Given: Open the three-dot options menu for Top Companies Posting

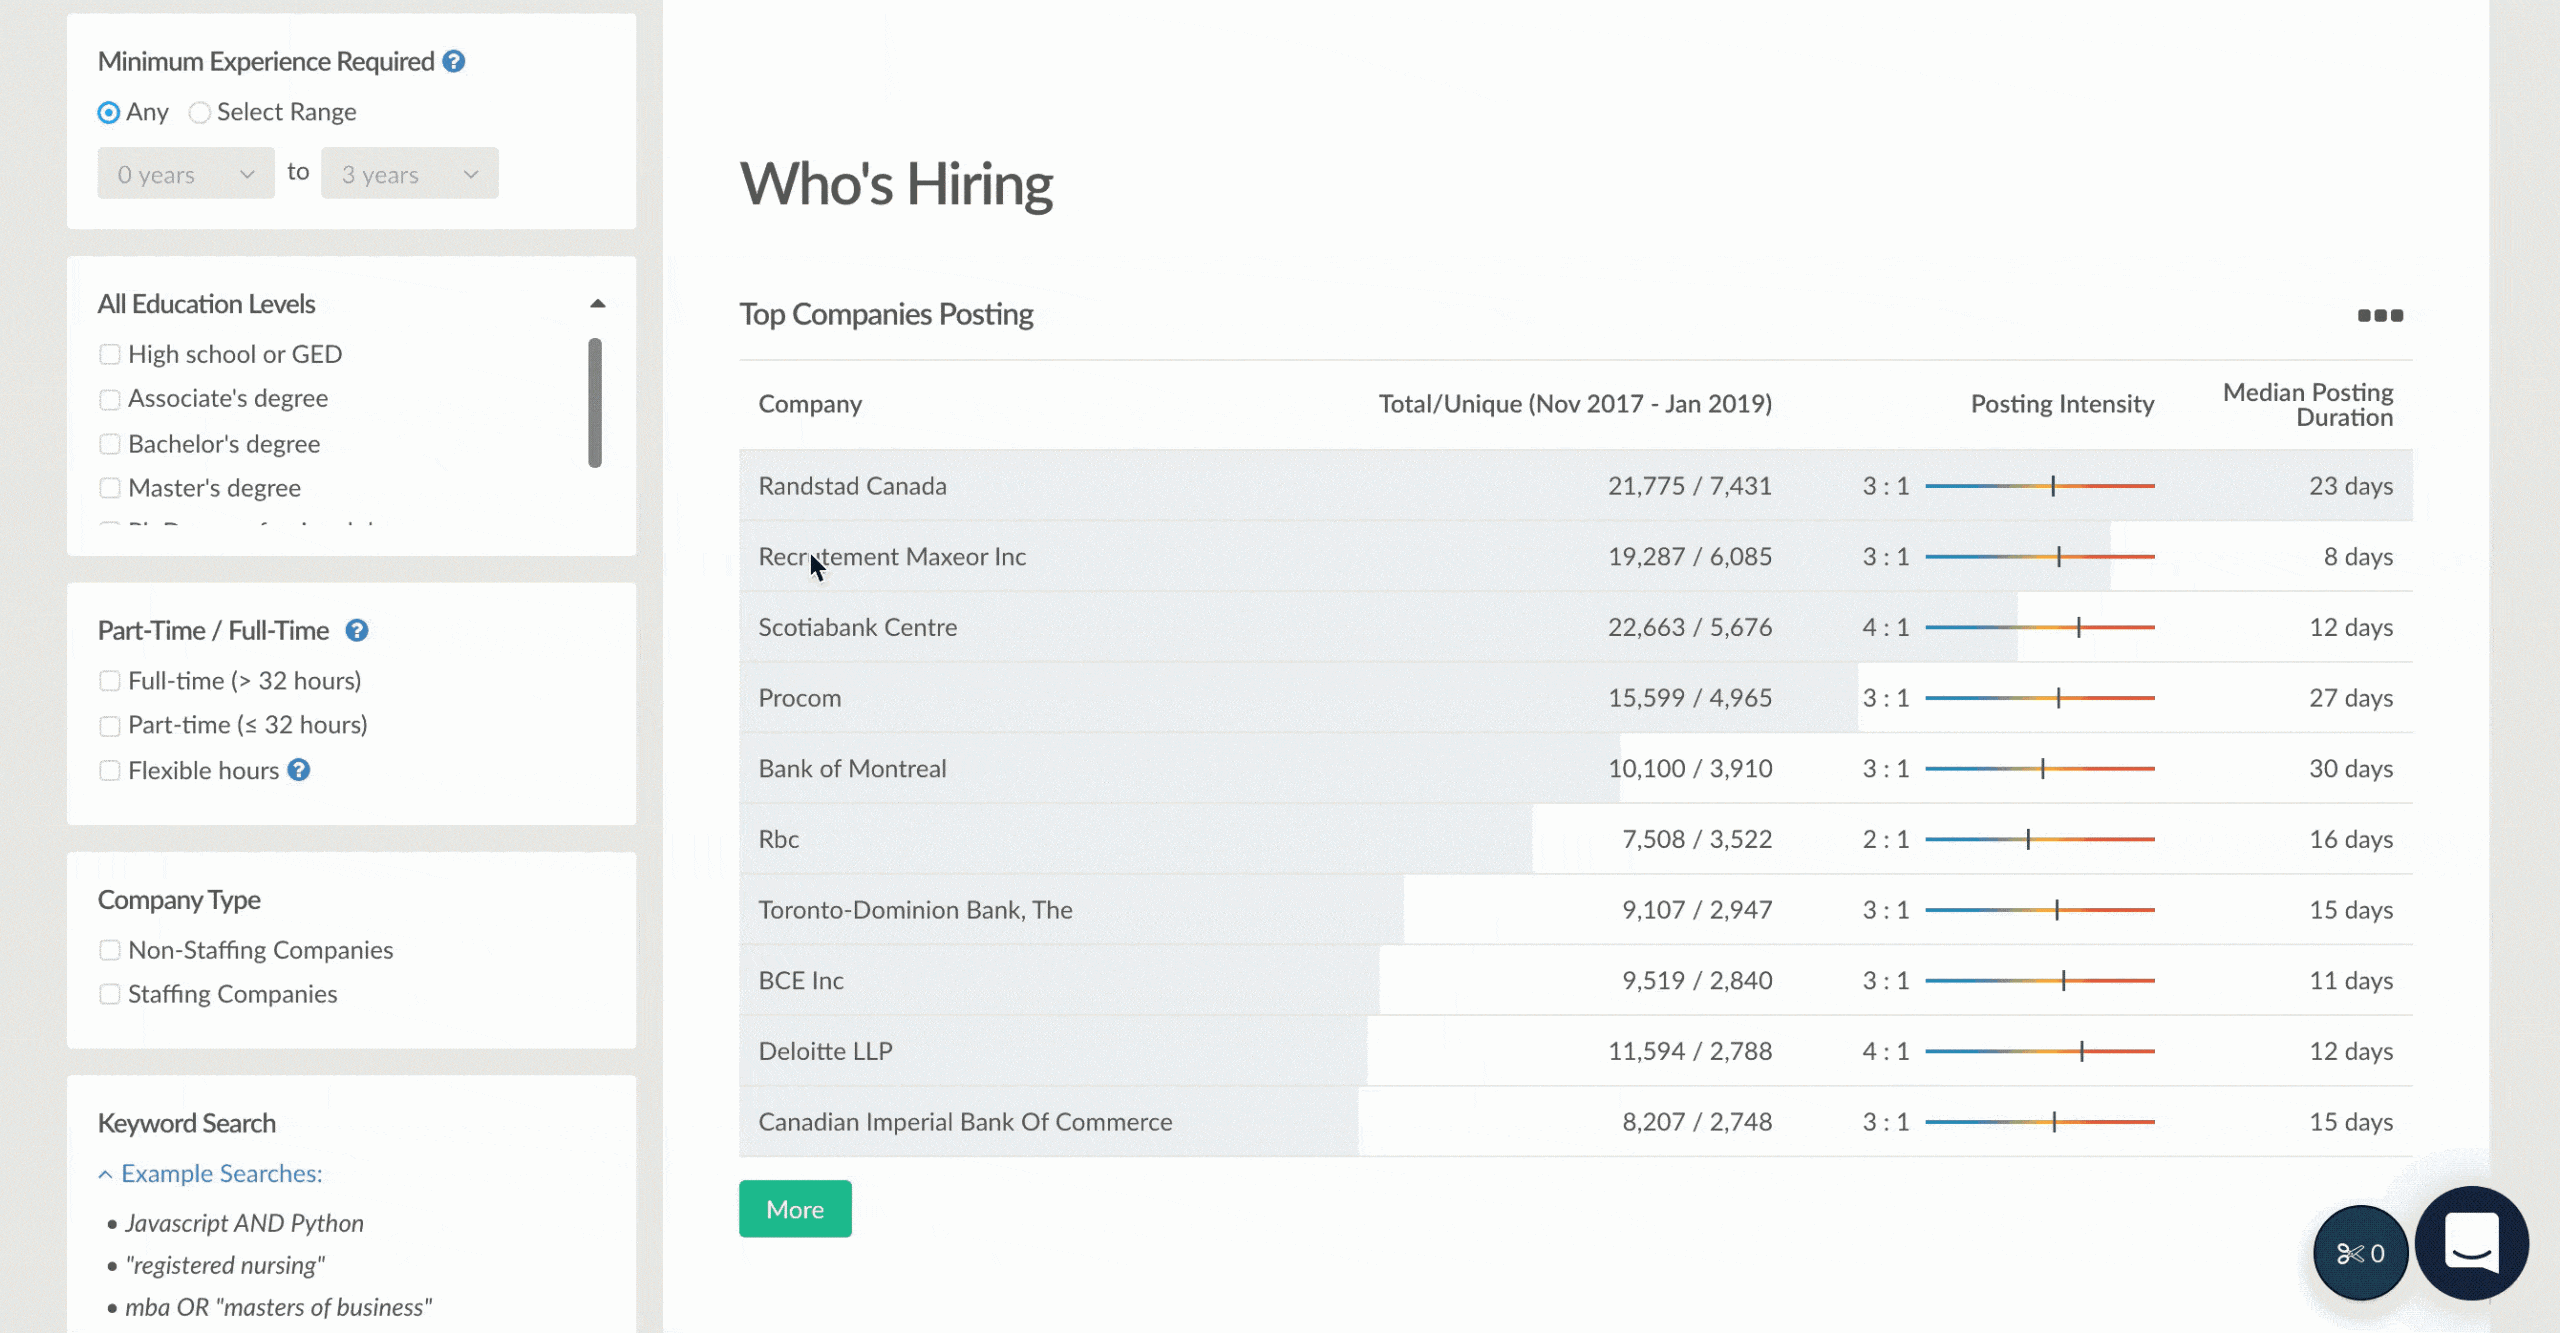Looking at the screenshot, I should pos(2380,316).
